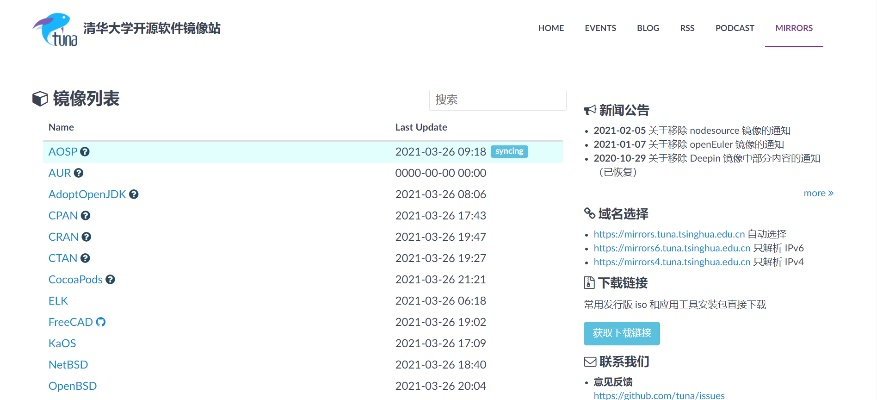Open the NetBSD mirror link
This screenshot has width=877, height=400.
68,365
